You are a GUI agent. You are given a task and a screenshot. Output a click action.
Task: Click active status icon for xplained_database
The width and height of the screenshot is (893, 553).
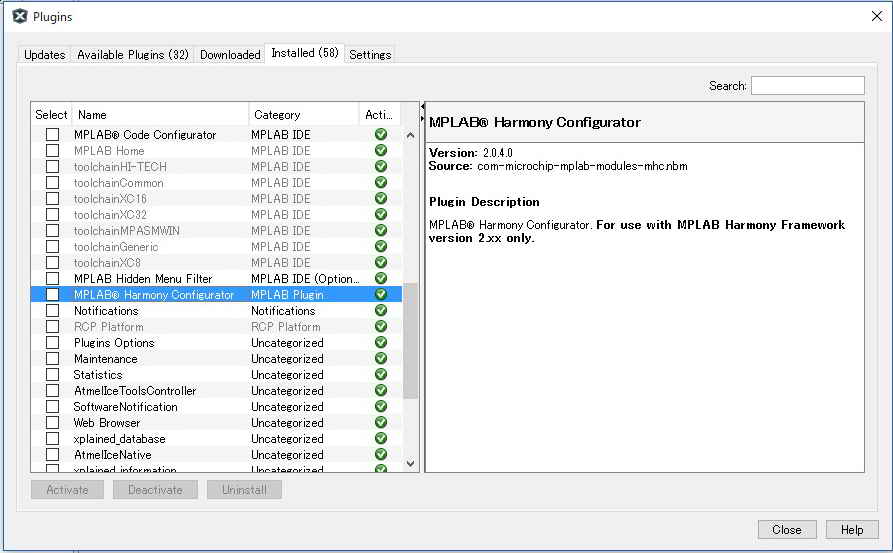click(x=381, y=438)
